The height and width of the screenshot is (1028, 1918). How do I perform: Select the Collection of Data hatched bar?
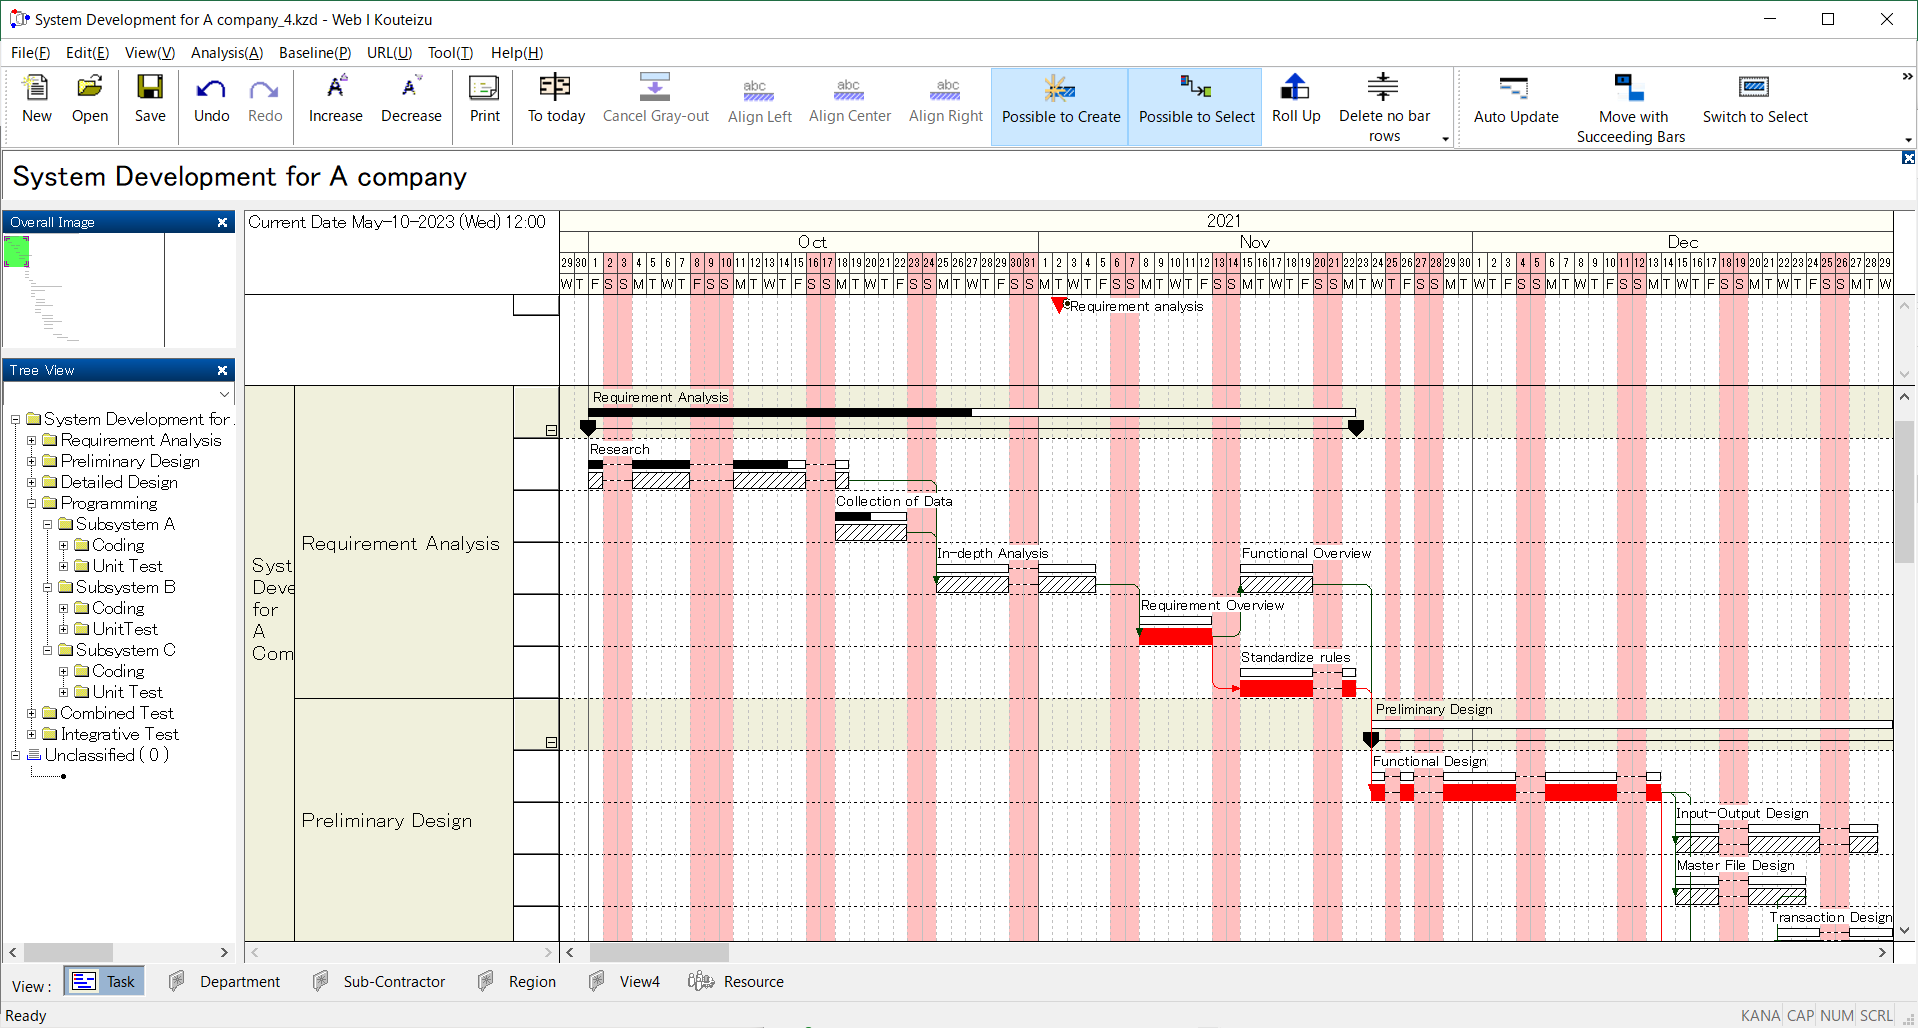click(x=870, y=533)
